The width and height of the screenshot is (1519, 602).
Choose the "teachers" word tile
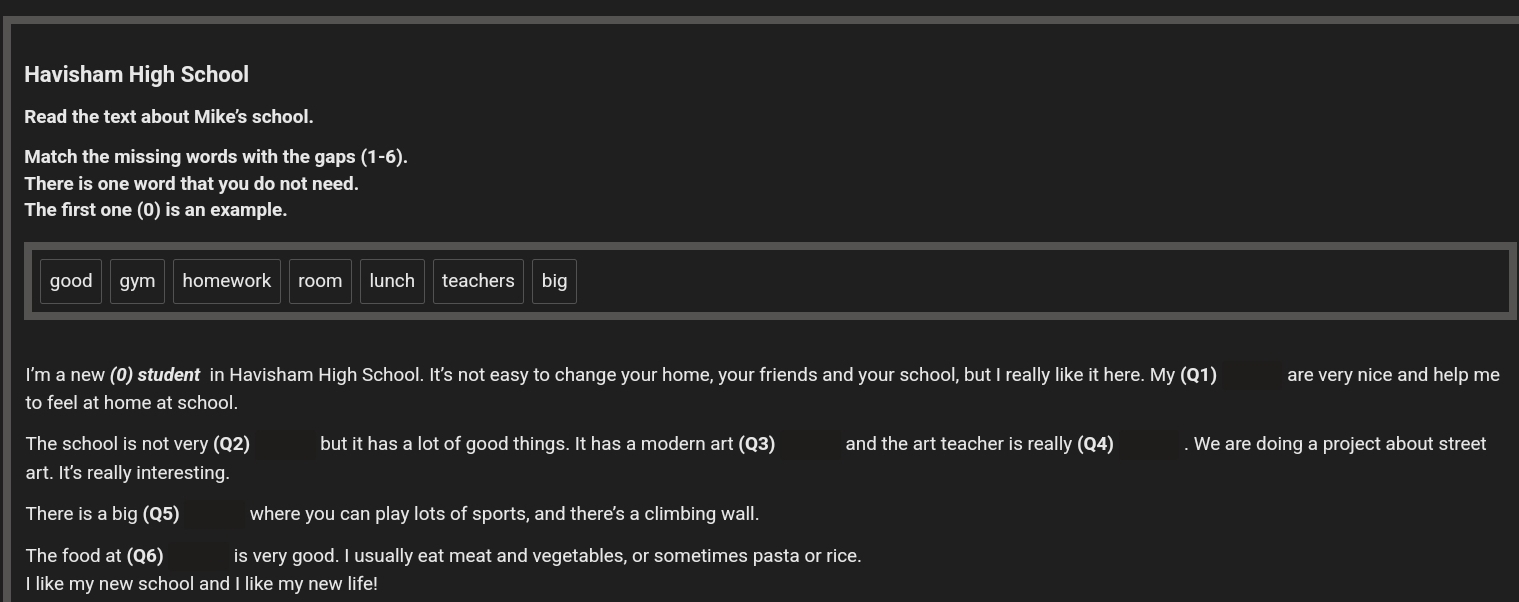point(478,281)
